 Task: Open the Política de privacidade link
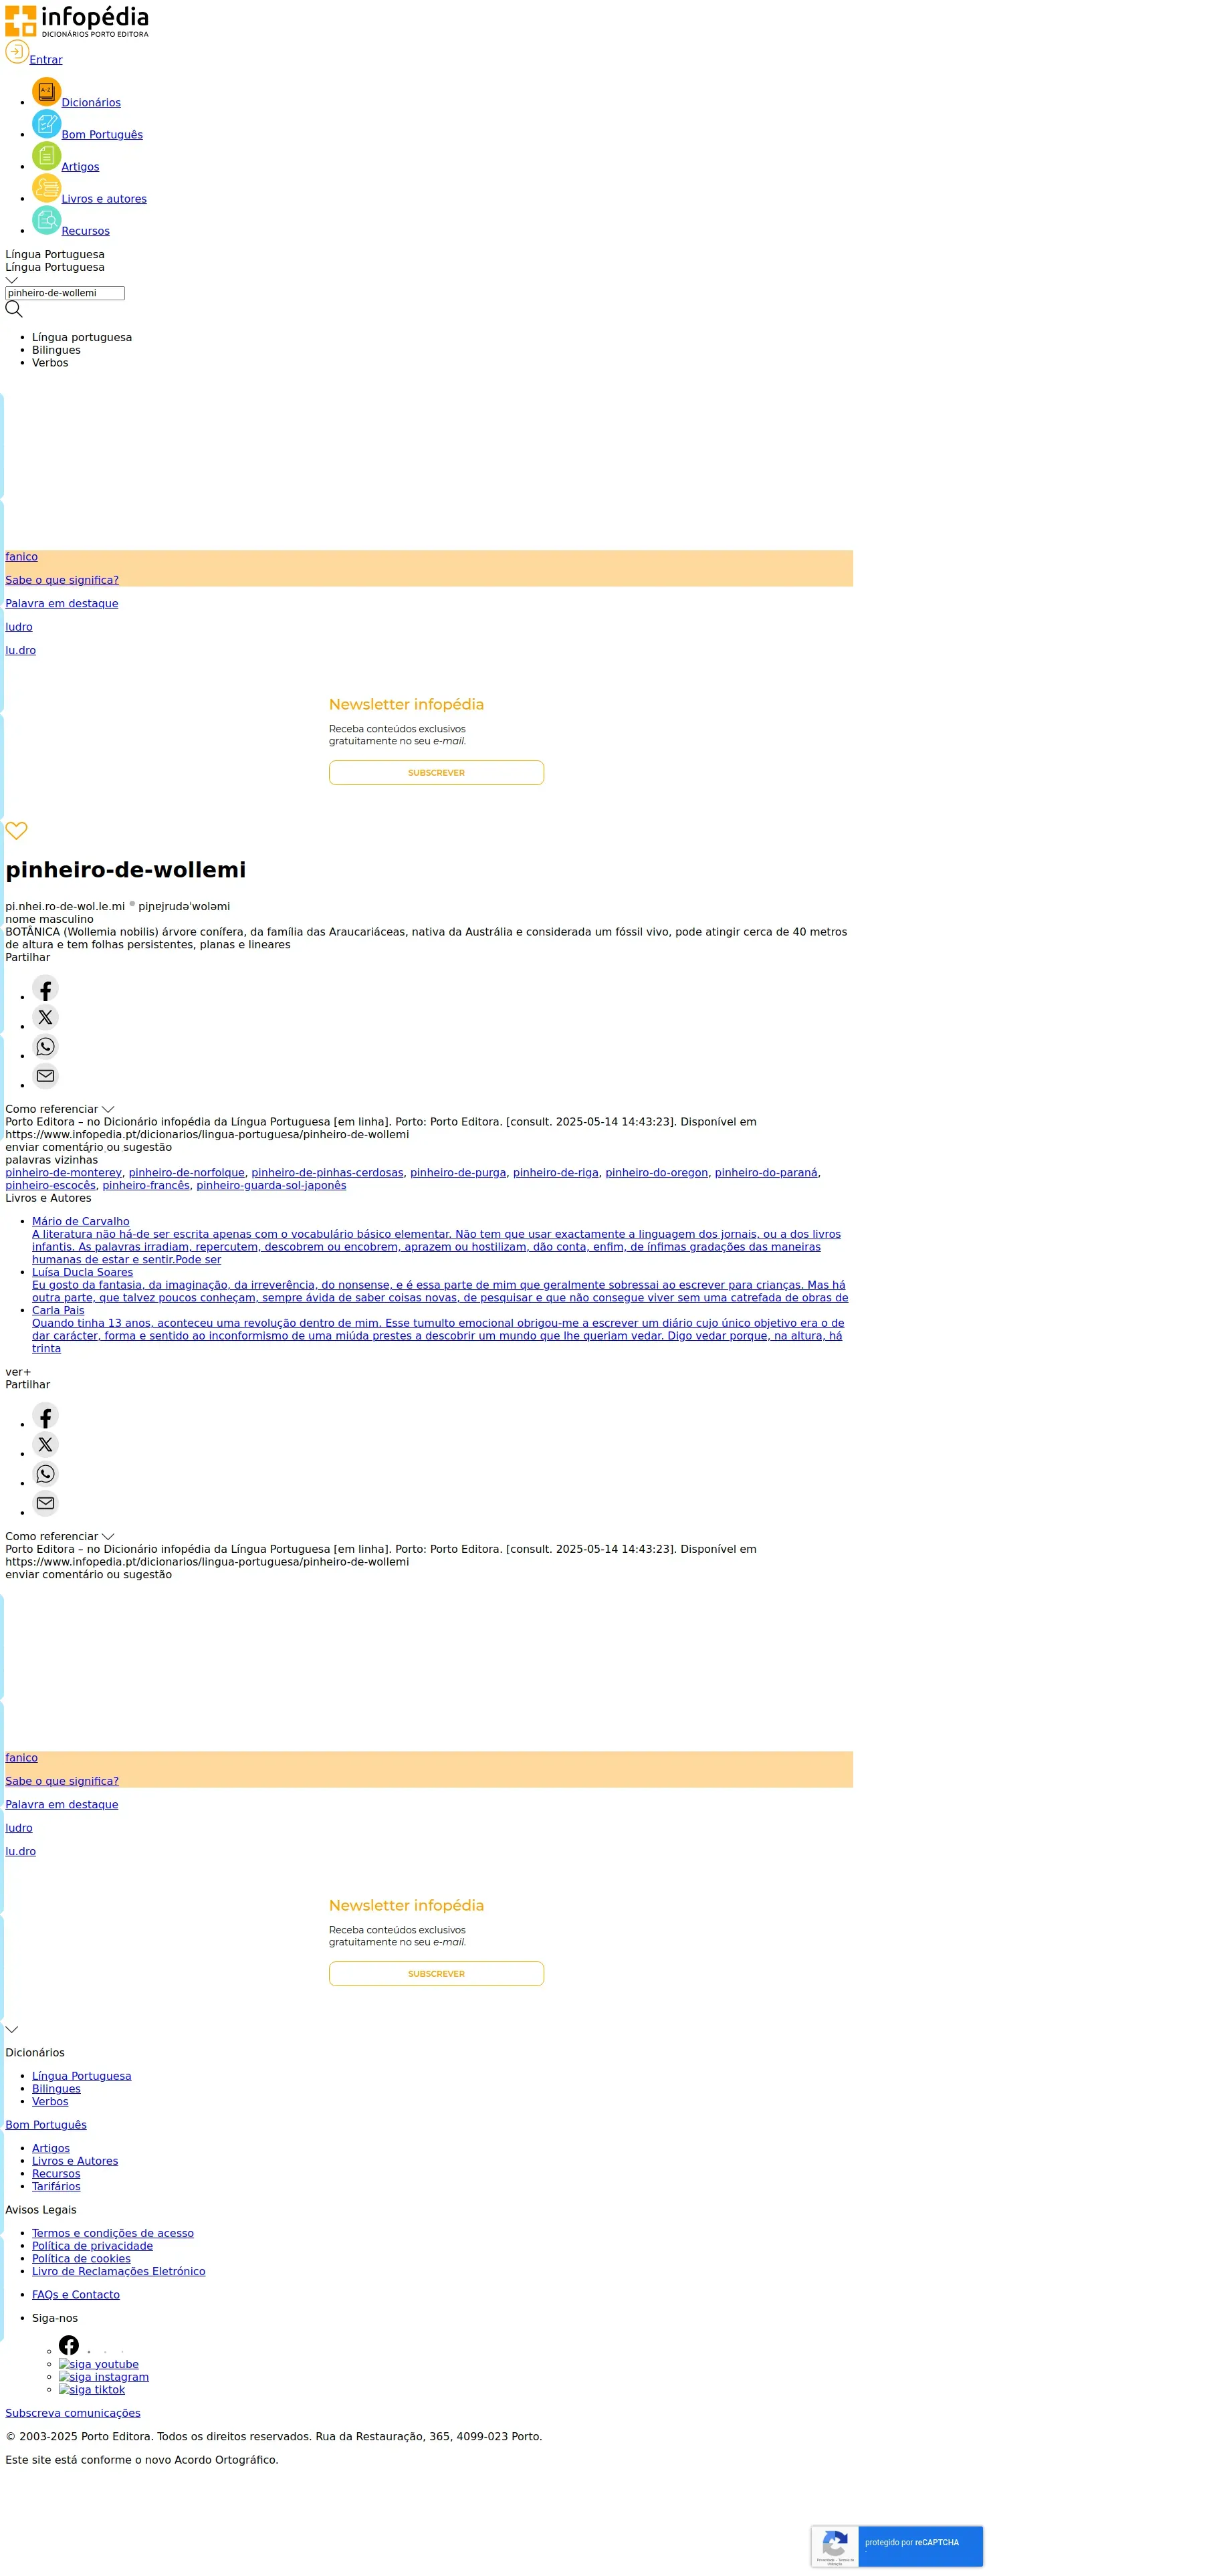click(x=92, y=2246)
